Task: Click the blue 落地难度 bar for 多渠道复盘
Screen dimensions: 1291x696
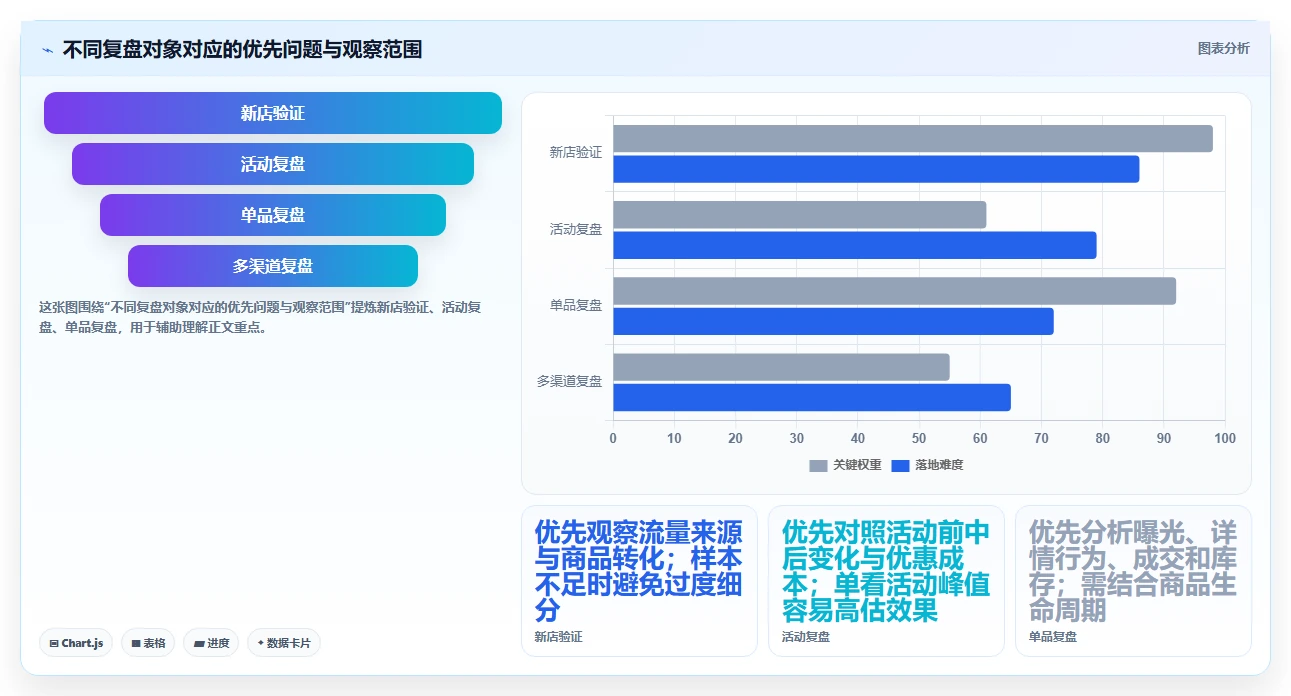Action: [x=812, y=397]
